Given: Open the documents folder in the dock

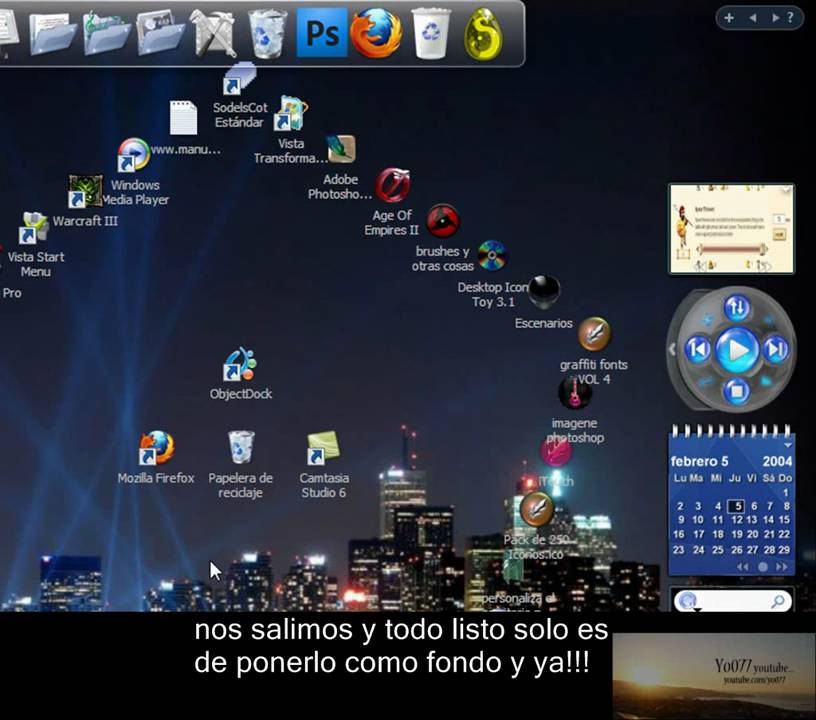Looking at the screenshot, I should click(51, 34).
